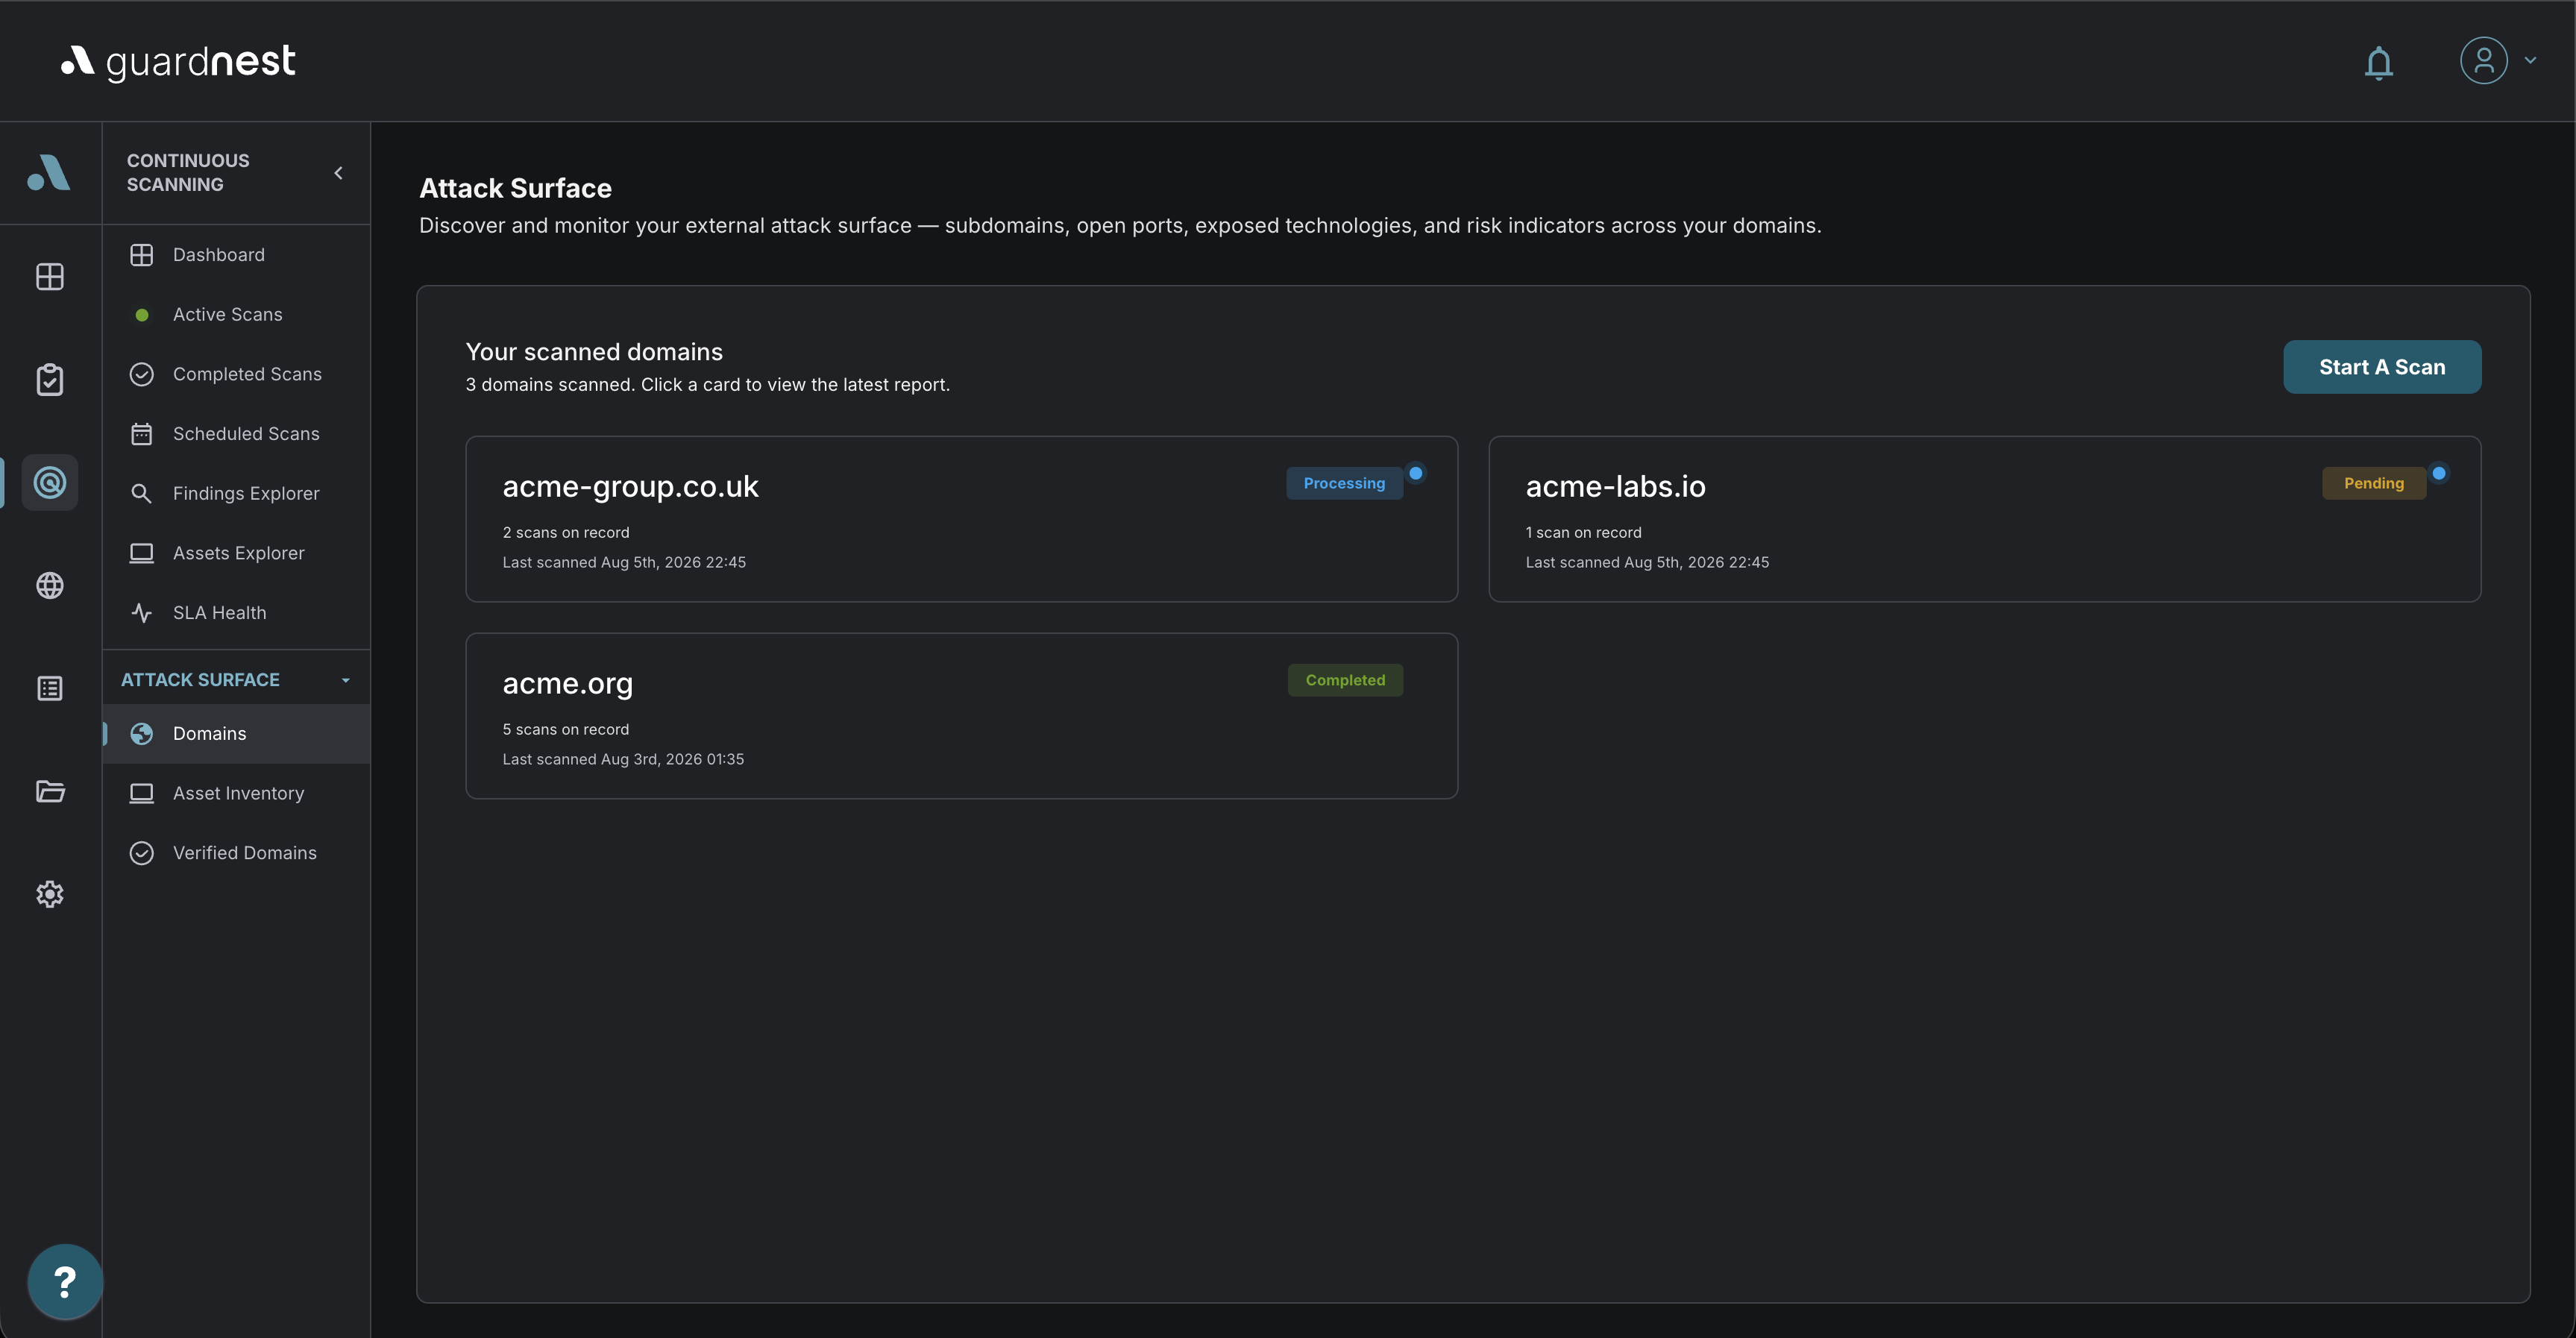Click the Verified Domains check icon

pyautogui.click(x=142, y=853)
